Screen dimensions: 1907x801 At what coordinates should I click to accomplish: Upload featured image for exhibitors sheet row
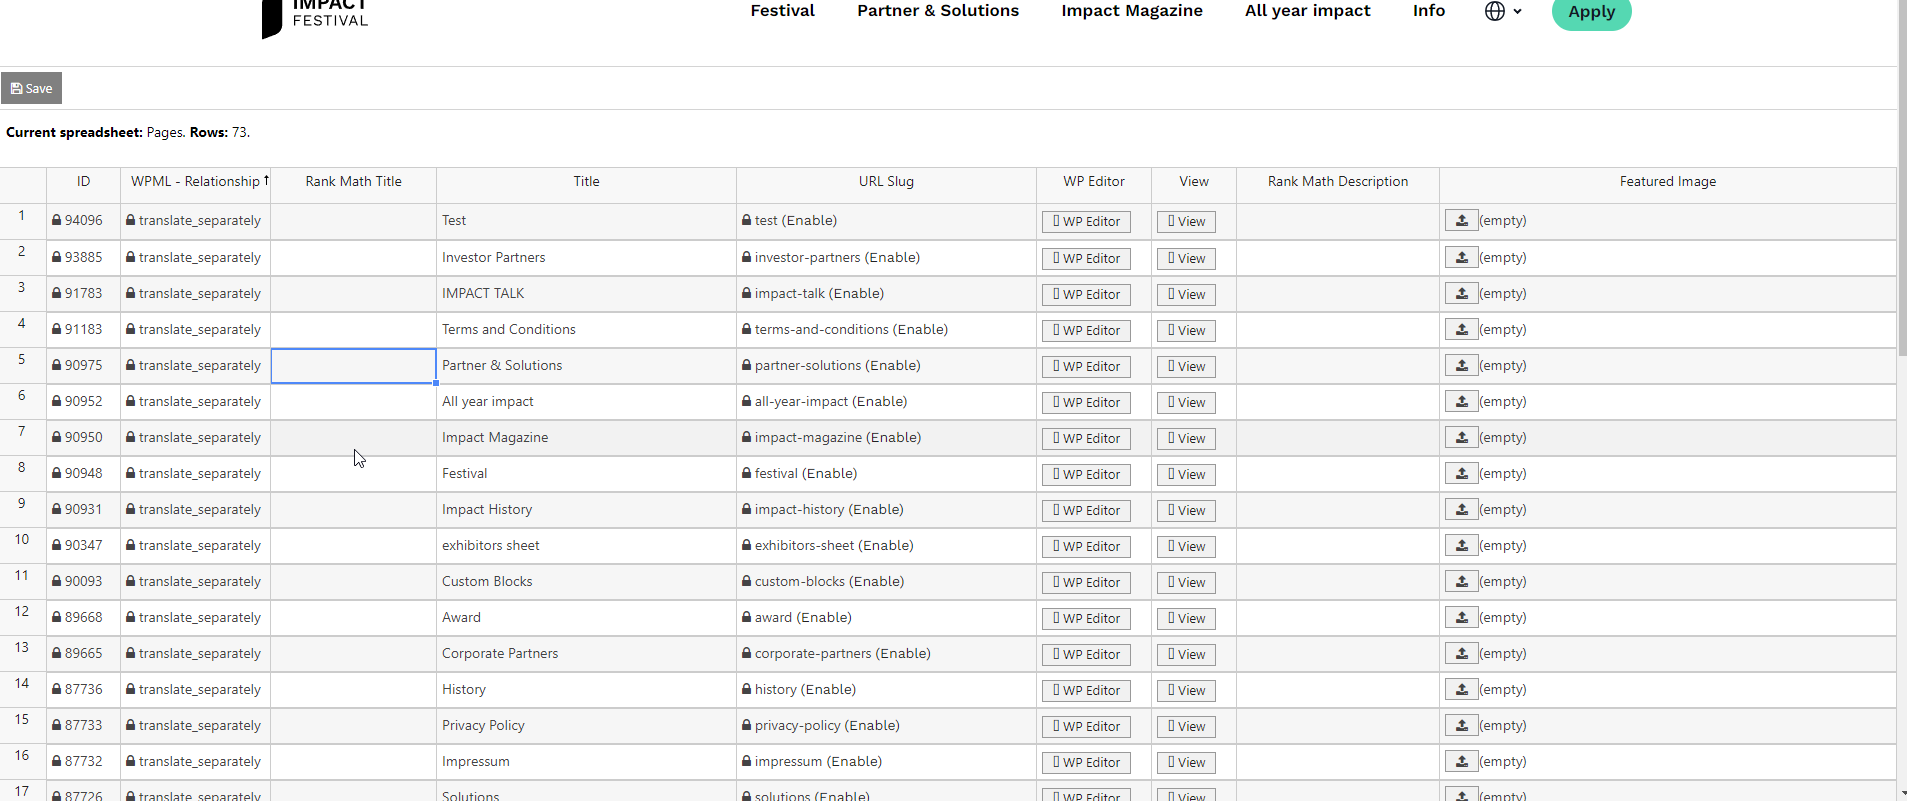[x=1461, y=546]
